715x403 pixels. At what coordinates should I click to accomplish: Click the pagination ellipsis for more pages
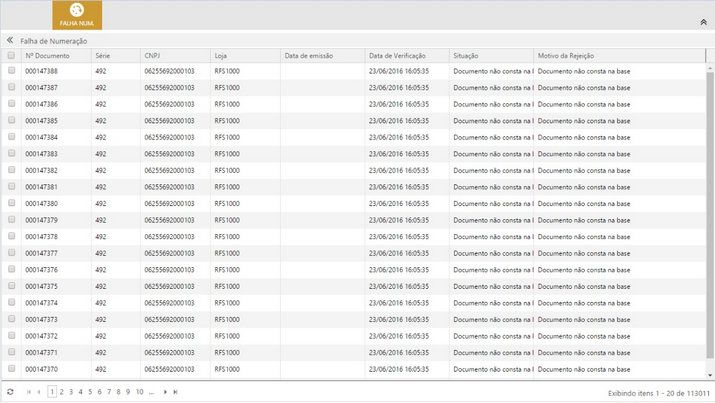pyautogui.click(x=152, y=392)
